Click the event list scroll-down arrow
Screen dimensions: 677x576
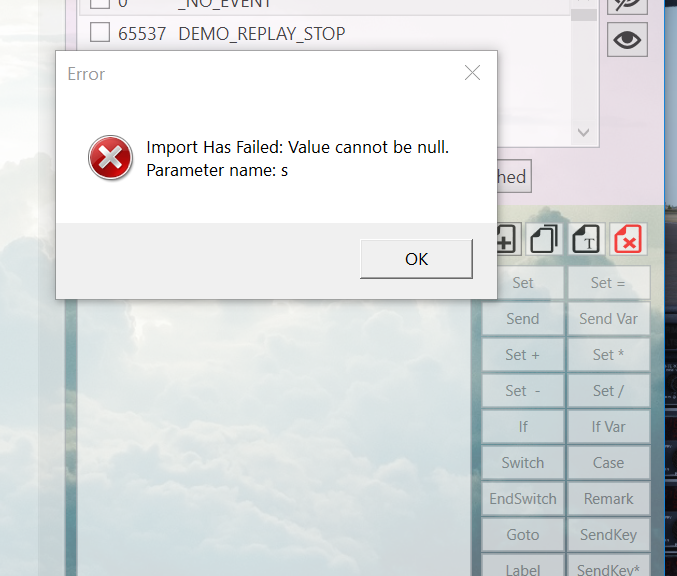coord(584,132)
